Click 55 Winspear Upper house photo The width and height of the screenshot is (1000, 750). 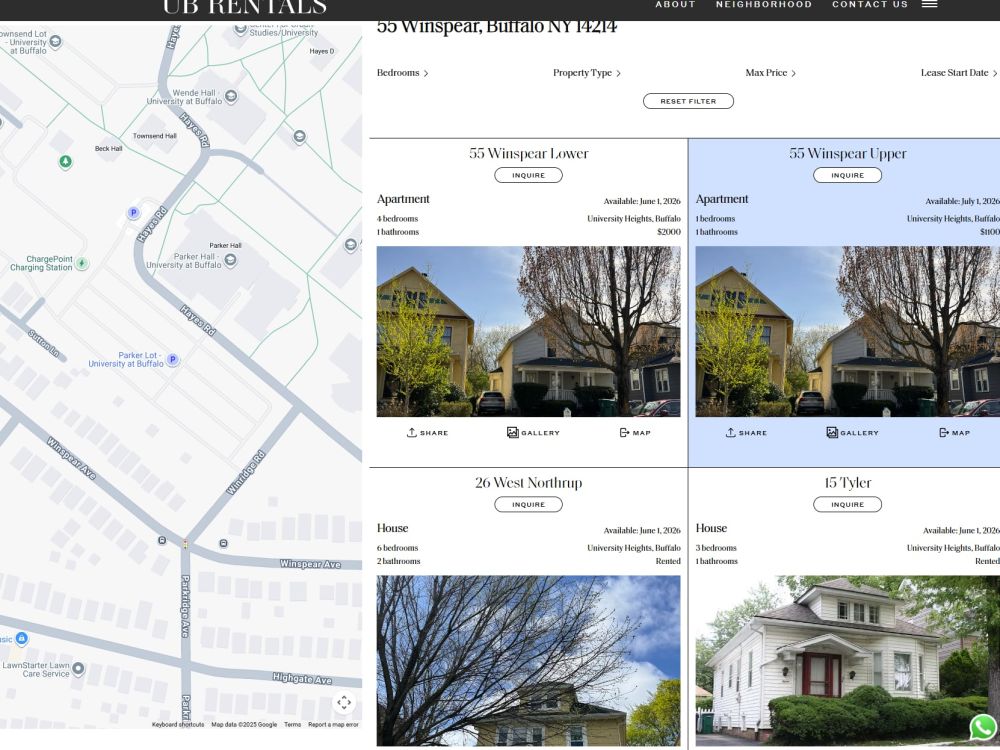[848, 332]
